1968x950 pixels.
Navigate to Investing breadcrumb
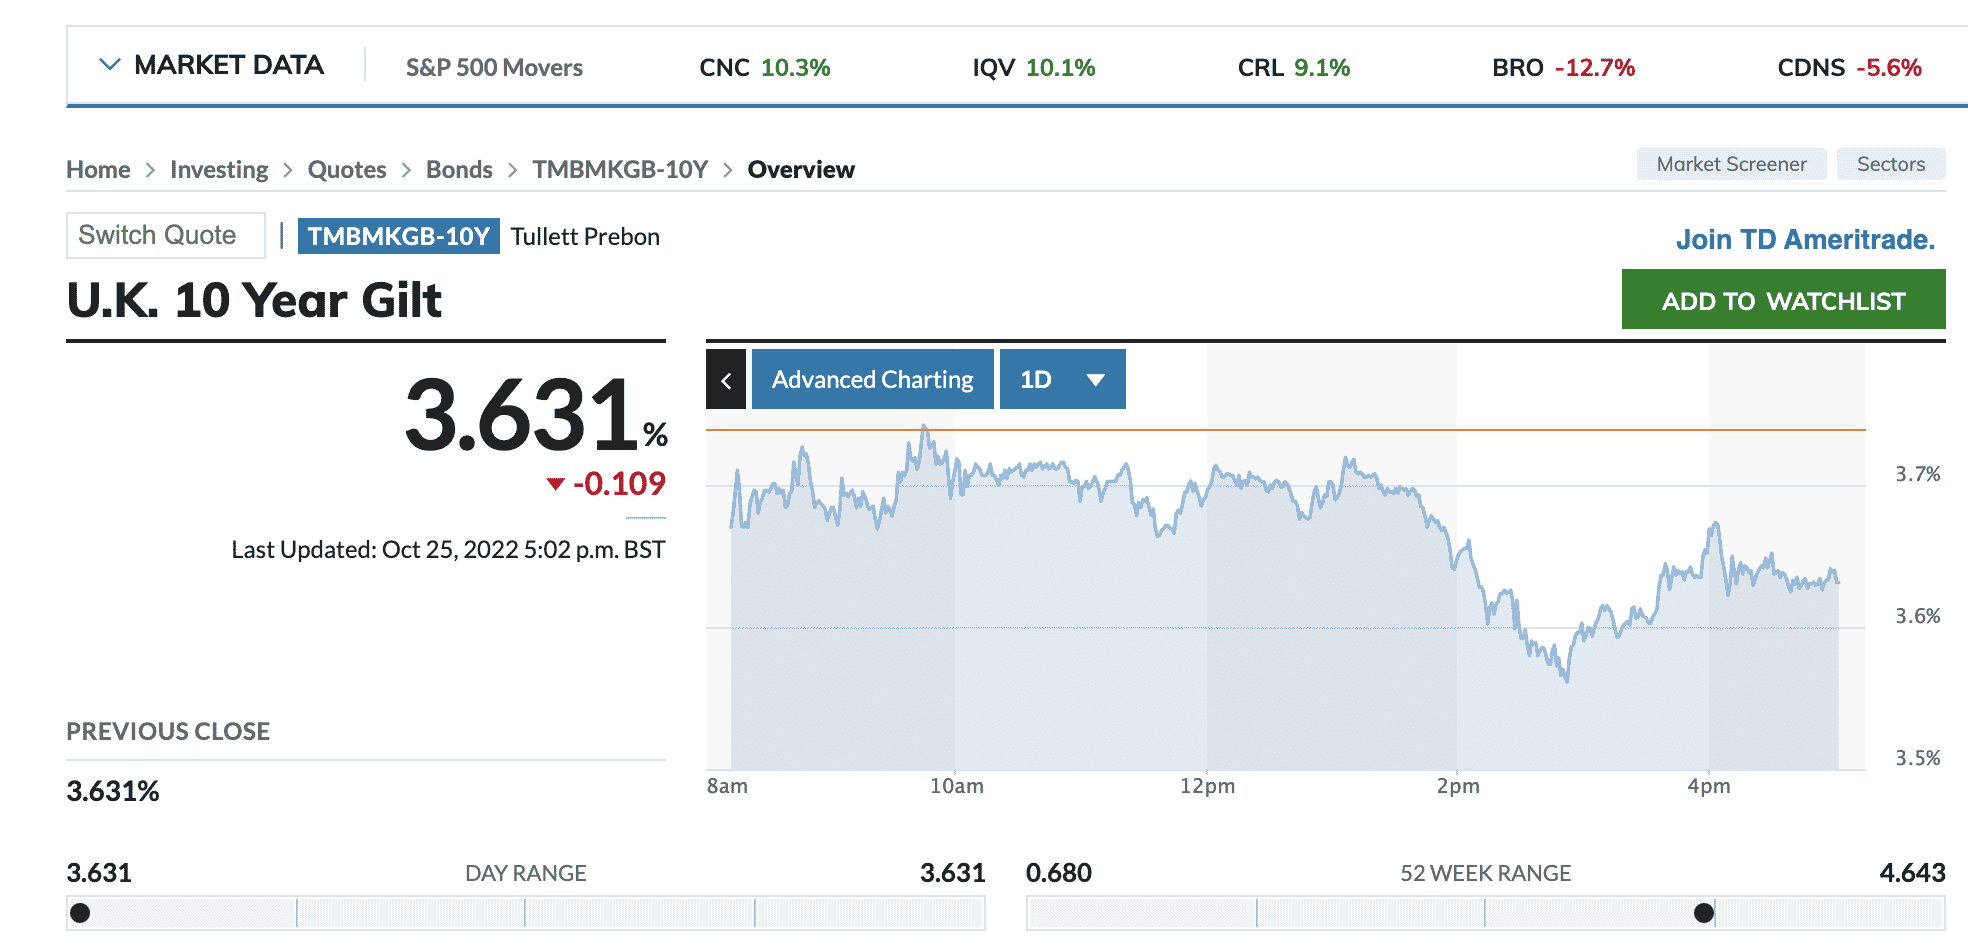pyautogui.click(x=219, y=170)
